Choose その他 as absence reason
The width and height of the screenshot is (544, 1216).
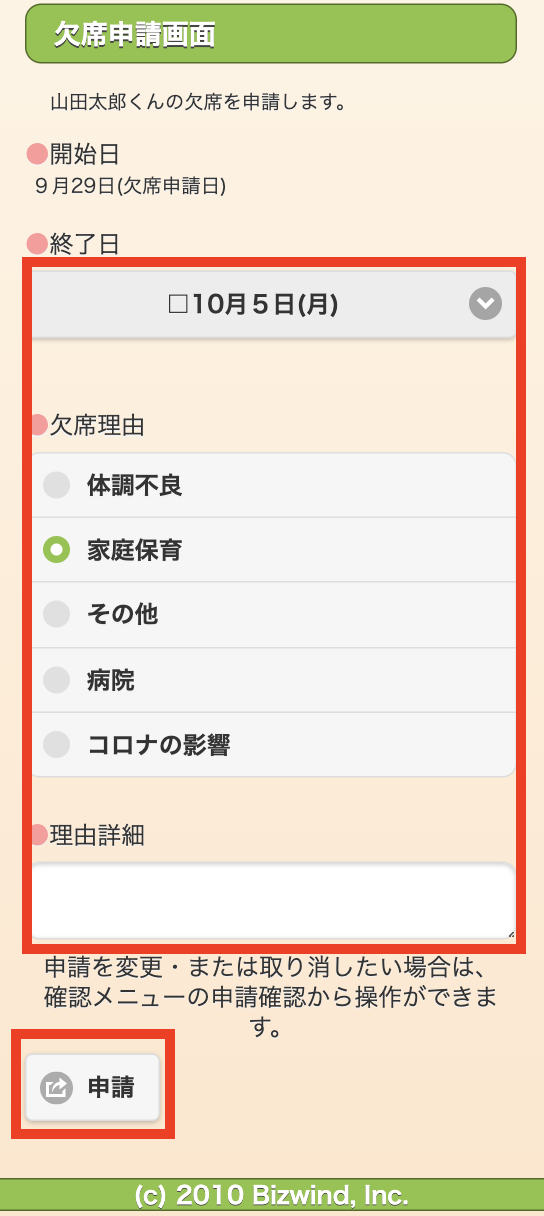[x=273, y=615]
